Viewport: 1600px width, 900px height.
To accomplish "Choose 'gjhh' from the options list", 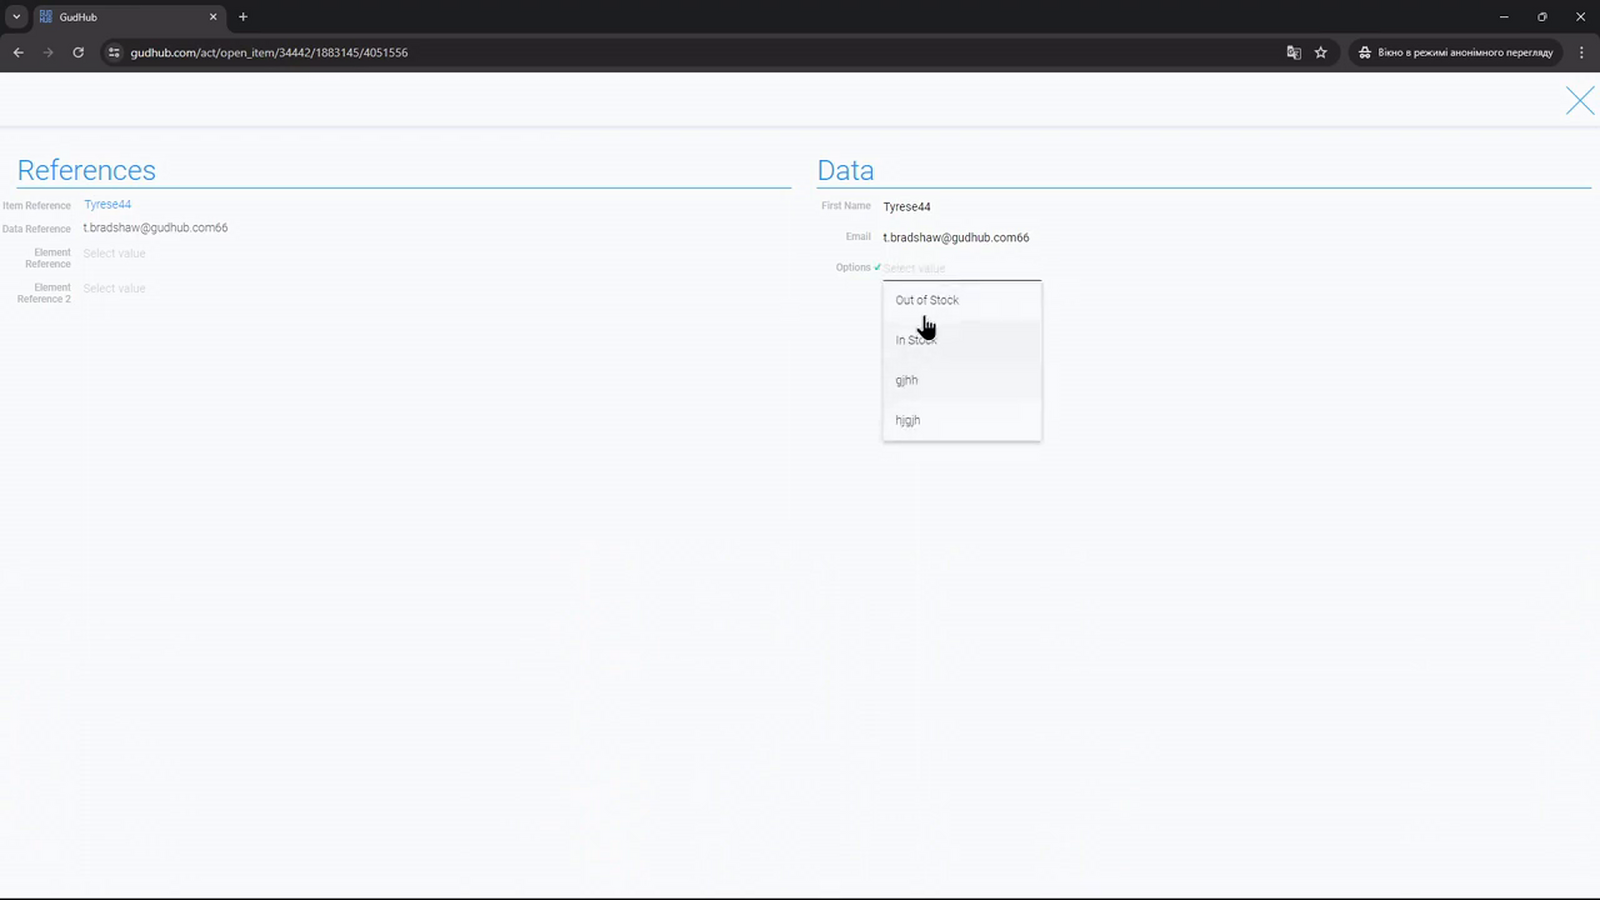I will 962,380.
